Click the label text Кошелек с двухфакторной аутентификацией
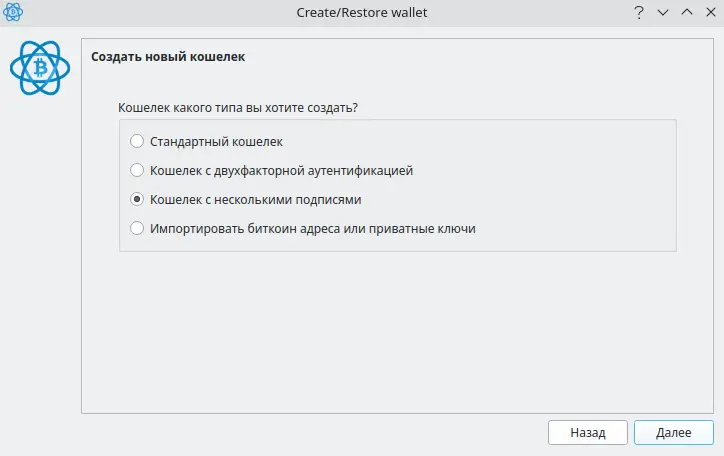724x456 pixels. click(x=281, y=171)
